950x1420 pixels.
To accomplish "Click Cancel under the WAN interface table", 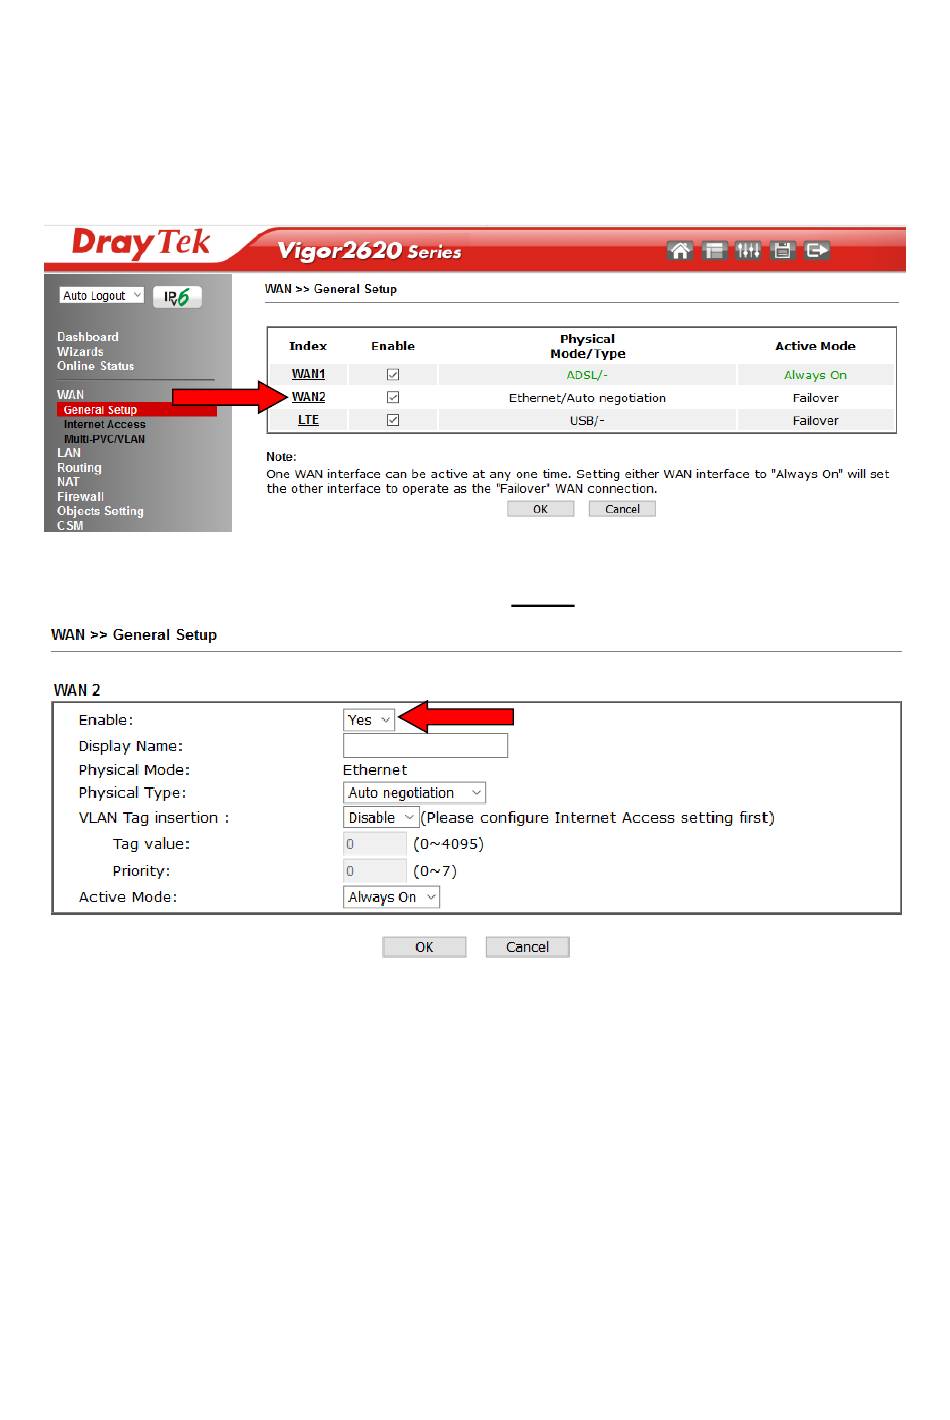I will (x=622, y=509).
